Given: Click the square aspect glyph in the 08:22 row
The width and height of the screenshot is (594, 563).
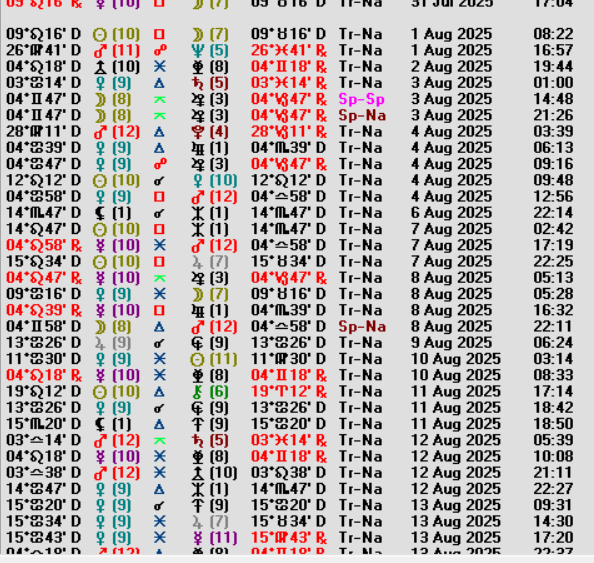Looking at the screenshot, I should pos(159,34).
